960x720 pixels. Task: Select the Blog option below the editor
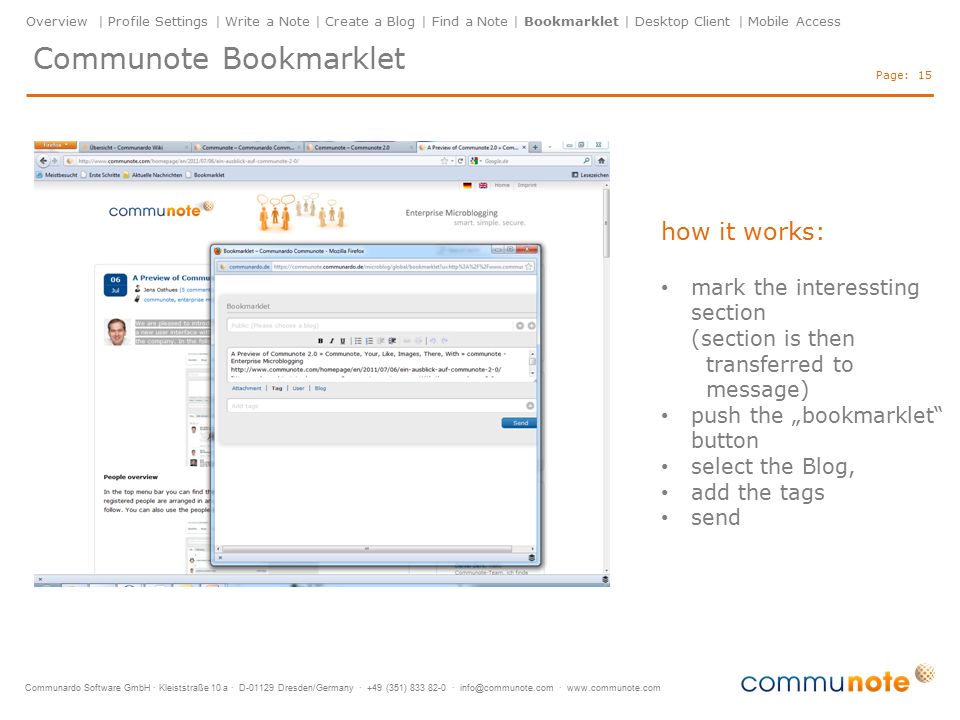tap(320, 388)
